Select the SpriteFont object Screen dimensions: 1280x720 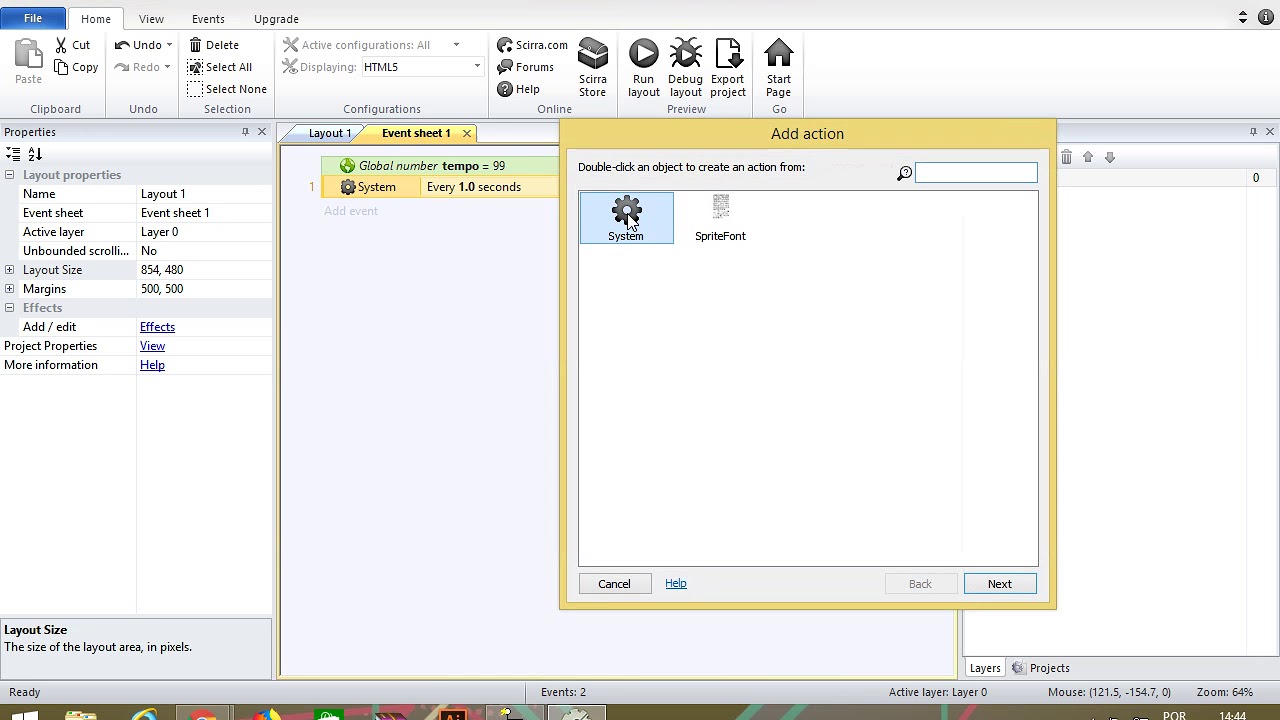[720, 218]
